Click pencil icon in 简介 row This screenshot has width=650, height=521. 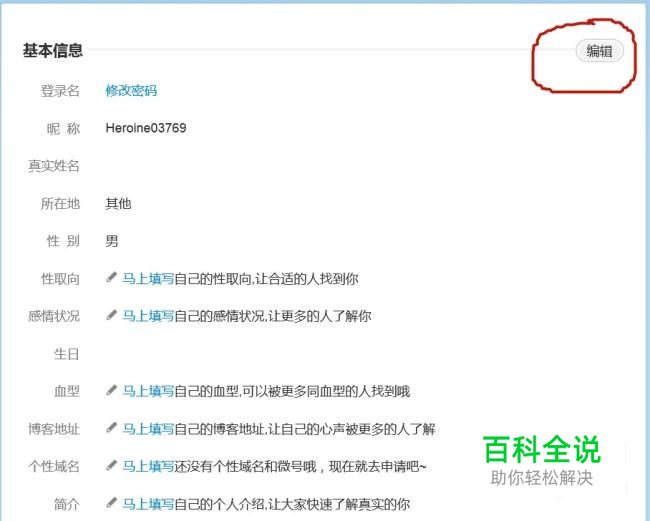(111, 503)
